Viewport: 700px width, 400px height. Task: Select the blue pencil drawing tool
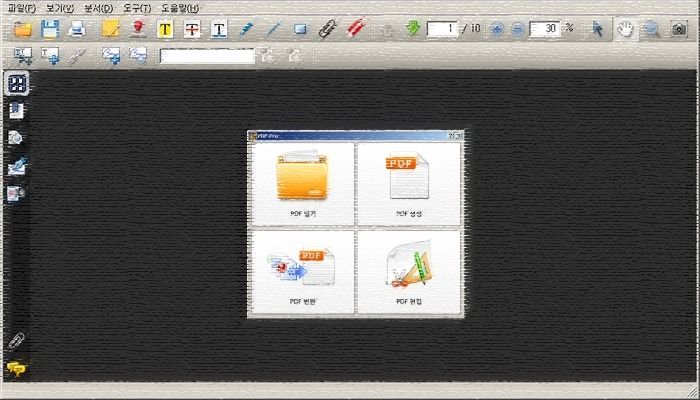point(246,29)
